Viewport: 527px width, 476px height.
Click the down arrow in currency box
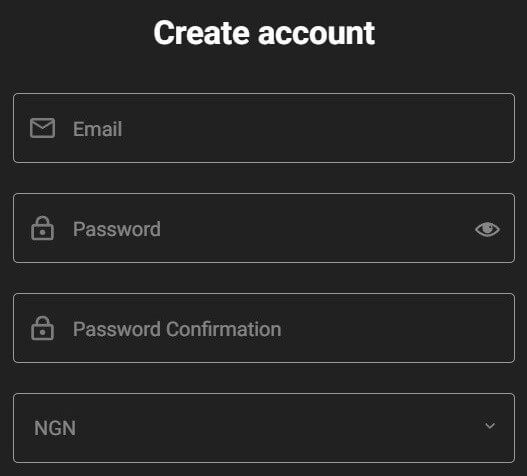pos(490,426)
